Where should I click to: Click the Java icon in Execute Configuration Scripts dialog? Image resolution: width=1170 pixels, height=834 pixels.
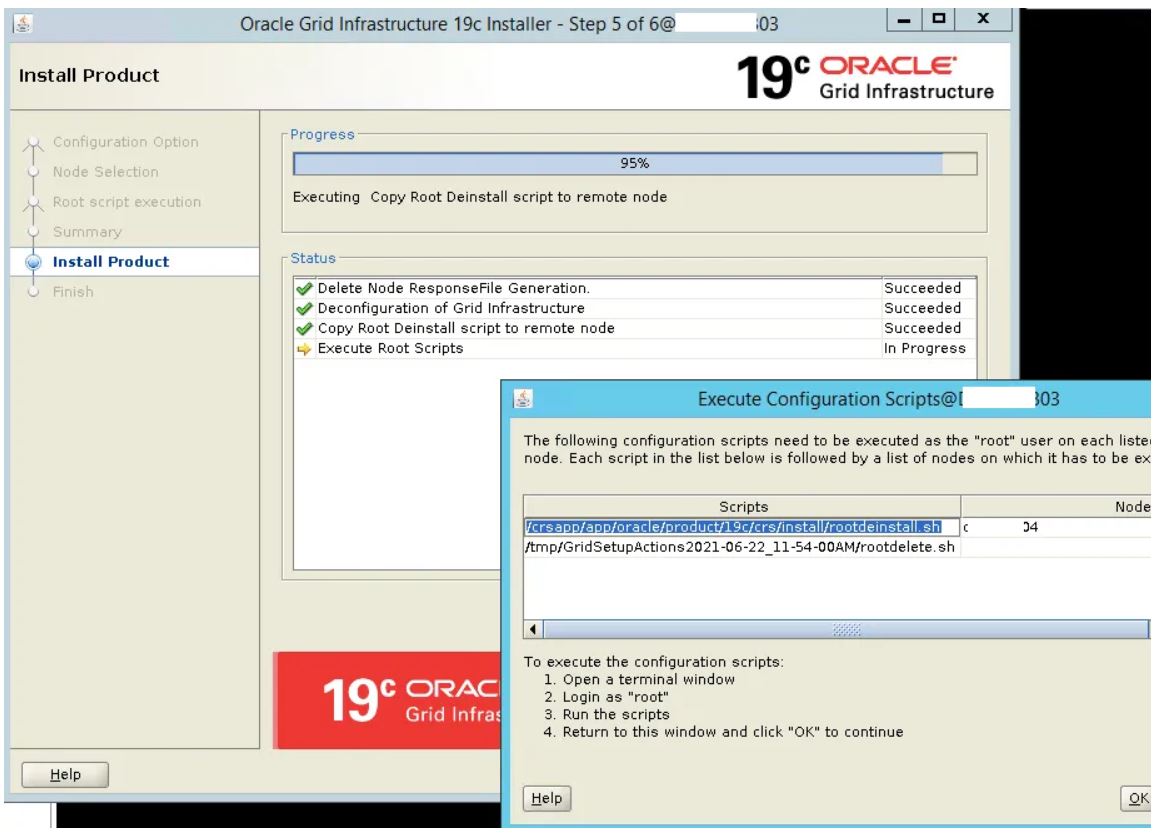[520, 399]
